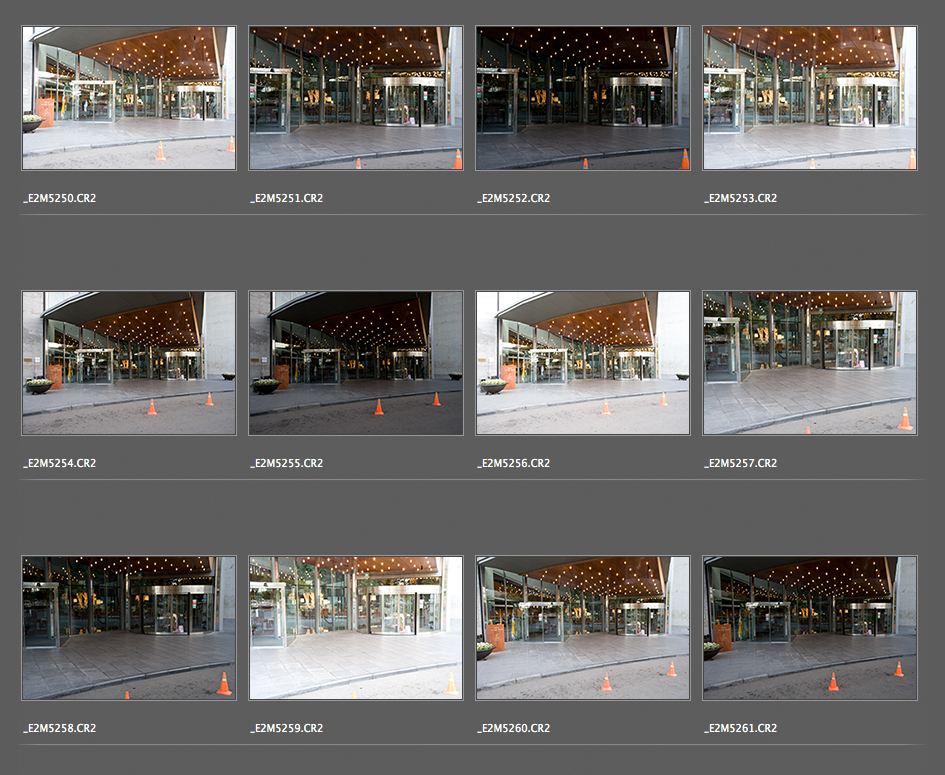Select the last thumbnail _E2M5261.CR2
945x775 pixels.
[x=810, y=628]
